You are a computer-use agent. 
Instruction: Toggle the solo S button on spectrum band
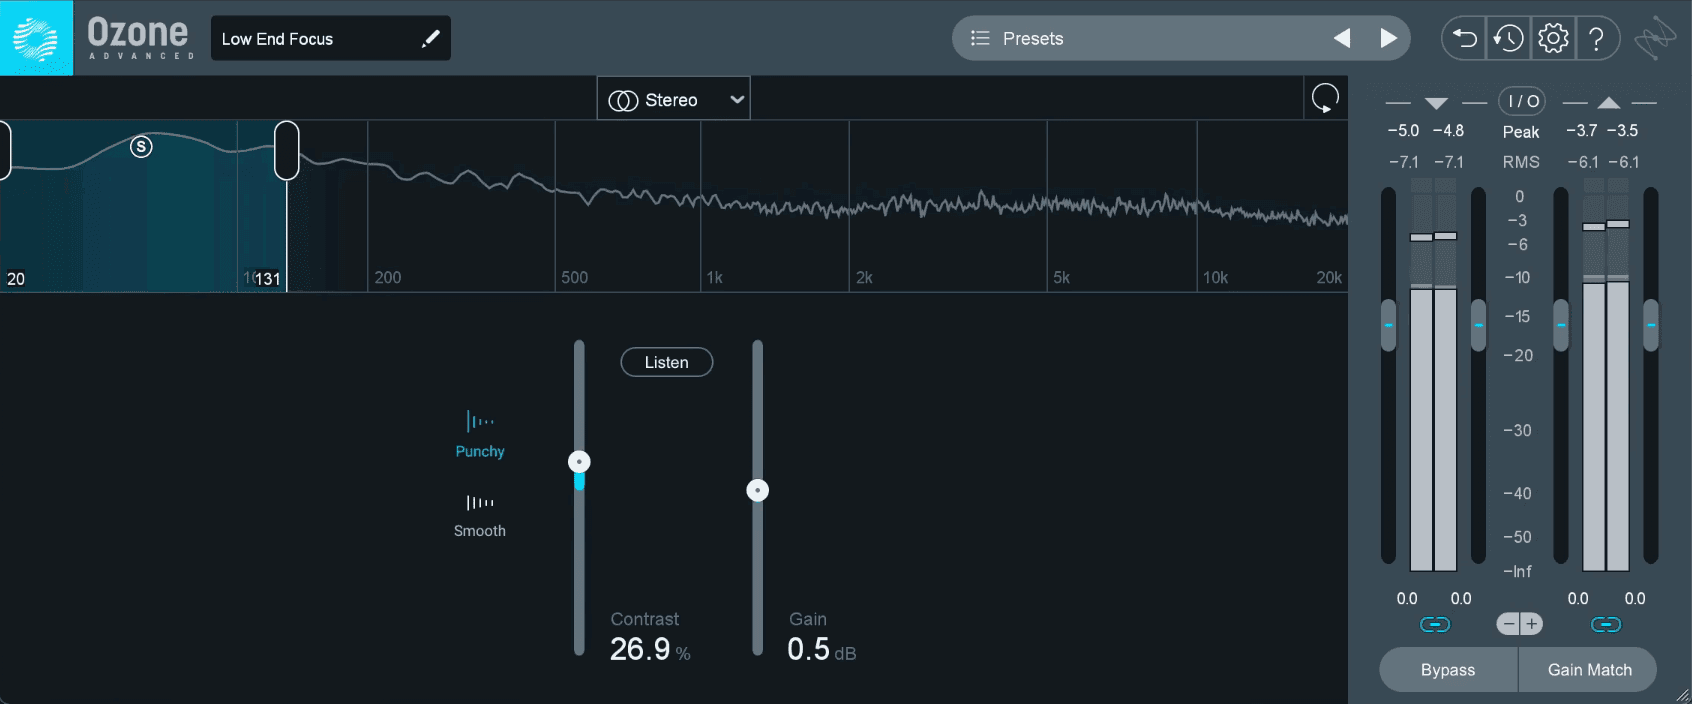point(142,147)
